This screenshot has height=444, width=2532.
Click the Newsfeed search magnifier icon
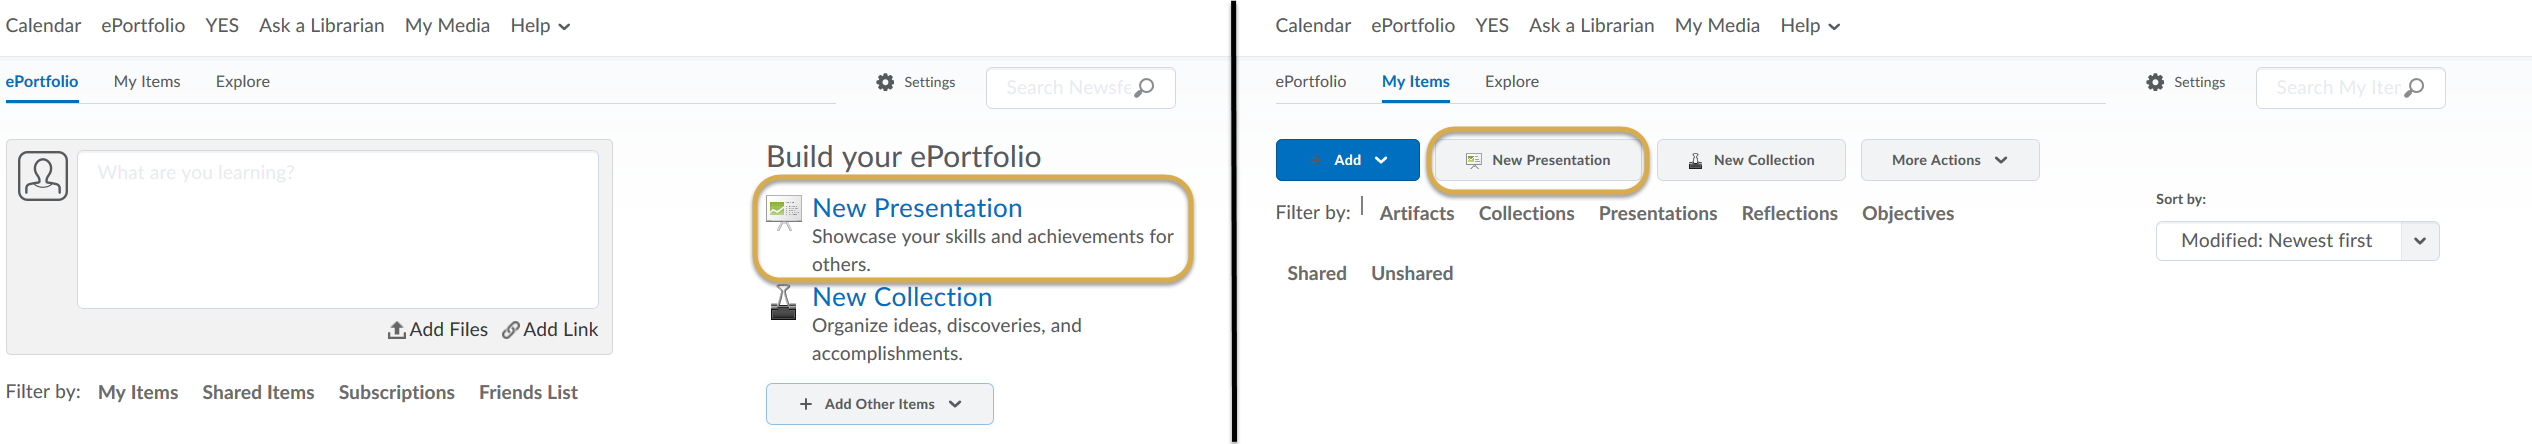[x=1144, y=88]
